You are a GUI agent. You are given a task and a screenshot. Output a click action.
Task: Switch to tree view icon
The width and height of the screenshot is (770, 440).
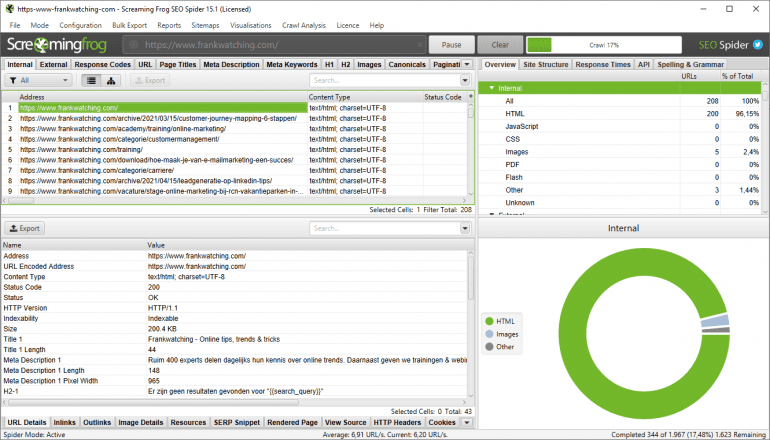click(111, 81)
